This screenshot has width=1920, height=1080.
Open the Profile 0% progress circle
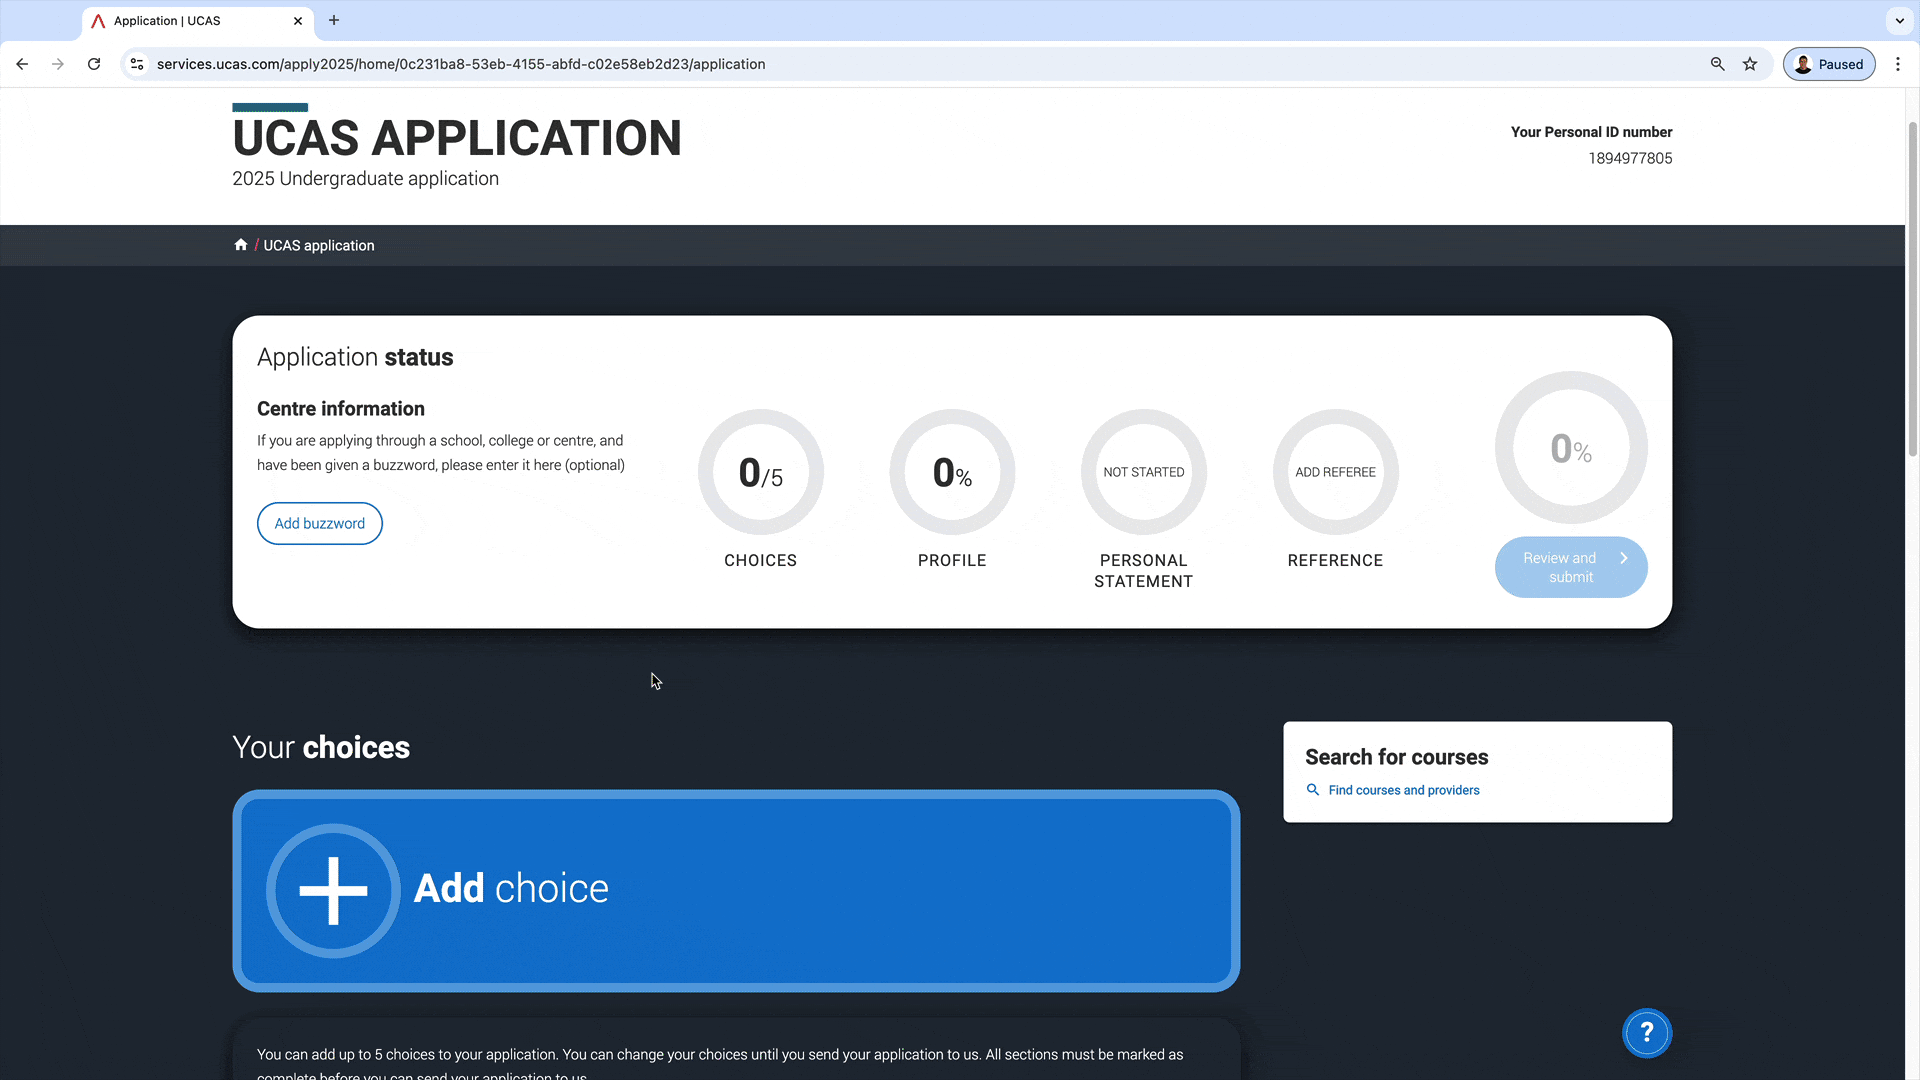click(952, 472)
